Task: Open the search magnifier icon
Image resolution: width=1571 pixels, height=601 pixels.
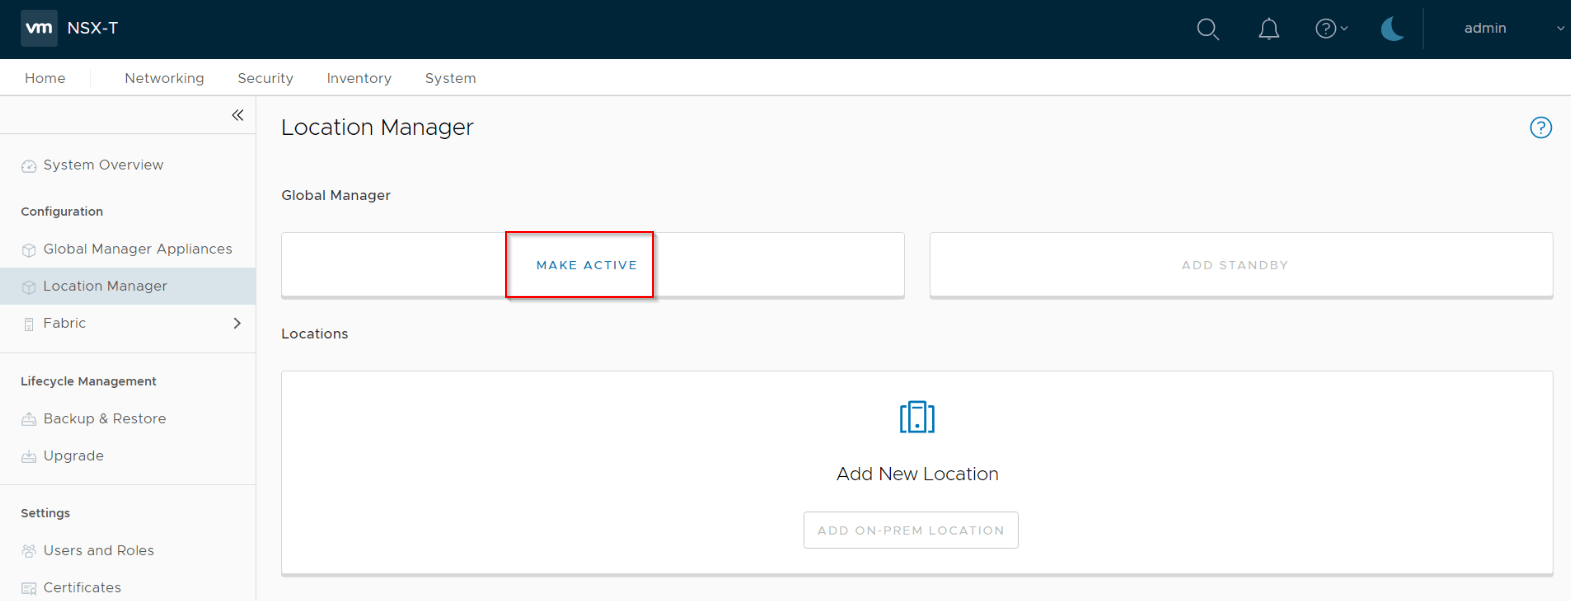Action: click(1208, 29)
